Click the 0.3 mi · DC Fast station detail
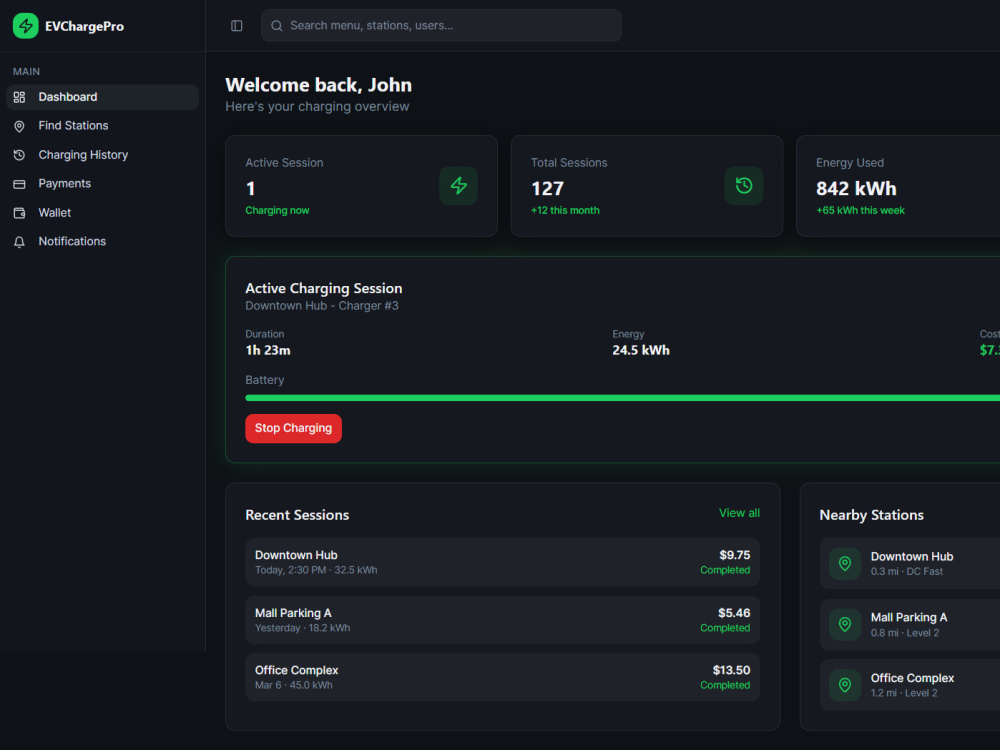This screenshot has height=750, width=1000. [x=907, y=571]
